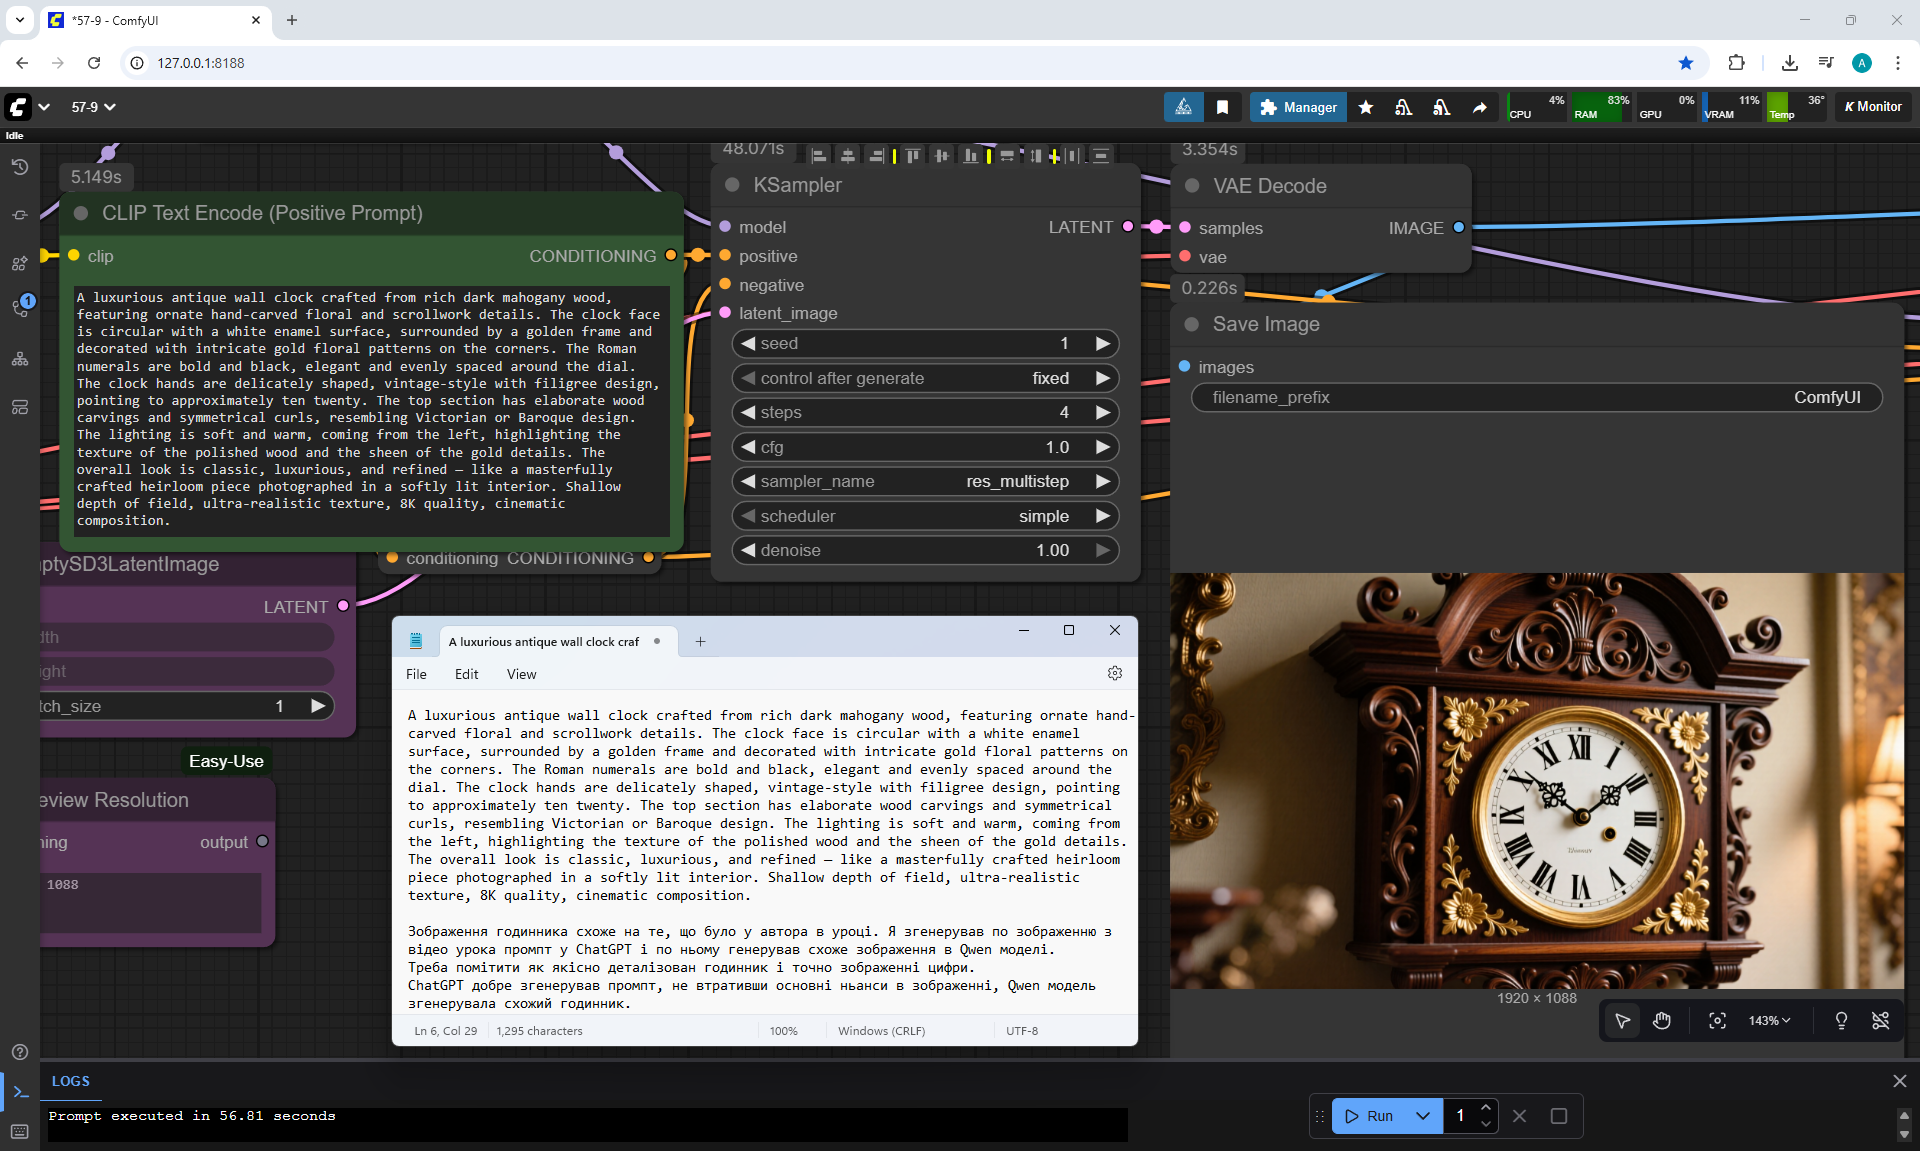Toggle link visibility icon in canvas toolbar
The height and width of the screenshot is (1151, 1920).
[x=1880, y=1020]
